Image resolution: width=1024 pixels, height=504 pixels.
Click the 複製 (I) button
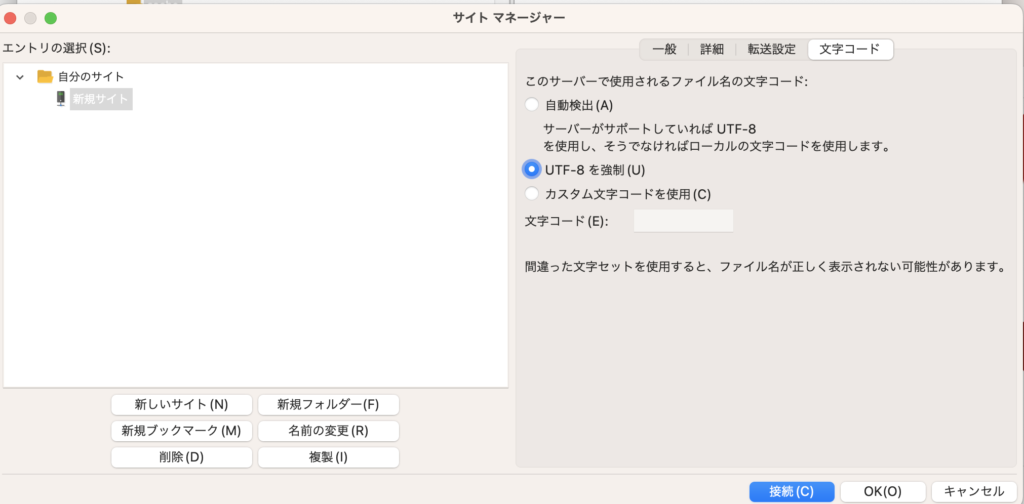pyautogui.click(x=328, y=457)
